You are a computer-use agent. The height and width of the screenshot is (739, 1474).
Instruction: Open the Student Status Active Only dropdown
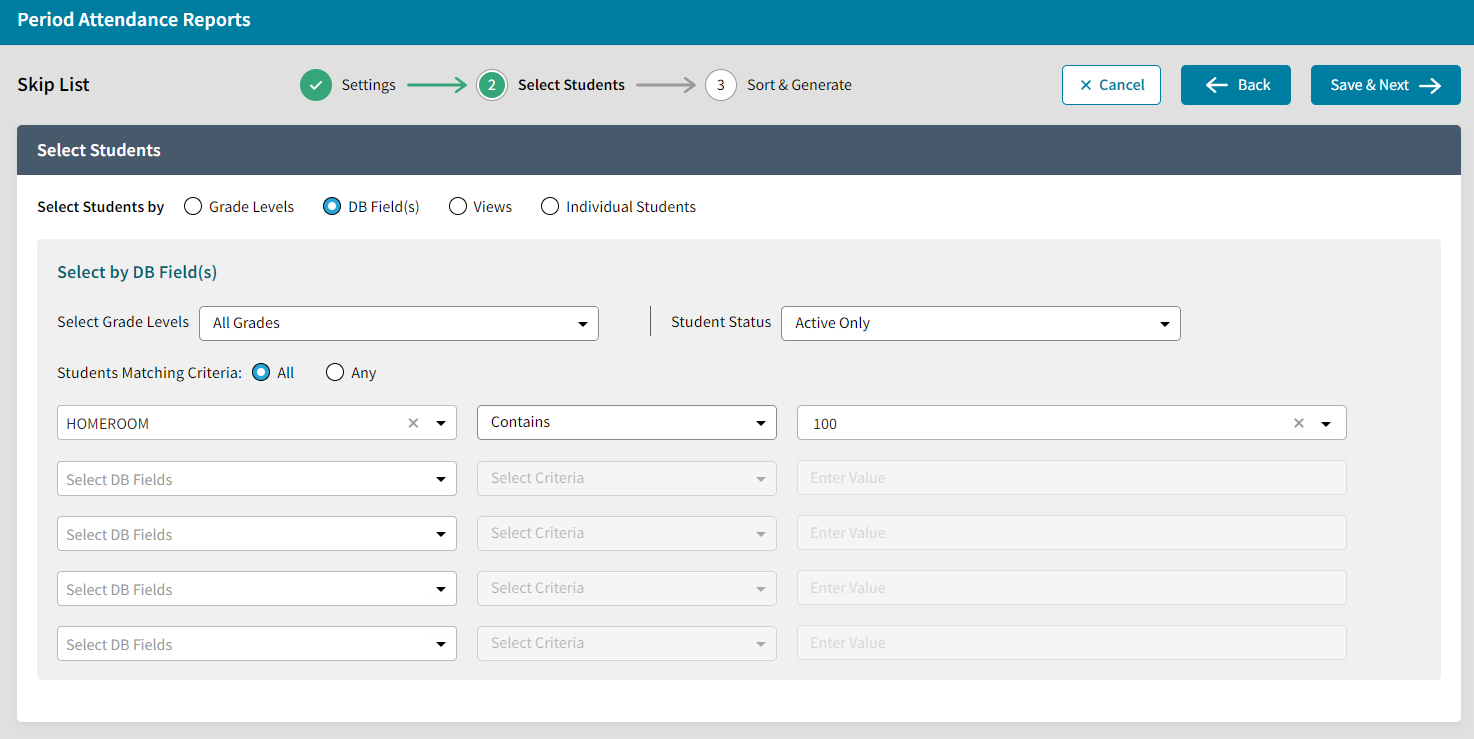point(980,323)
